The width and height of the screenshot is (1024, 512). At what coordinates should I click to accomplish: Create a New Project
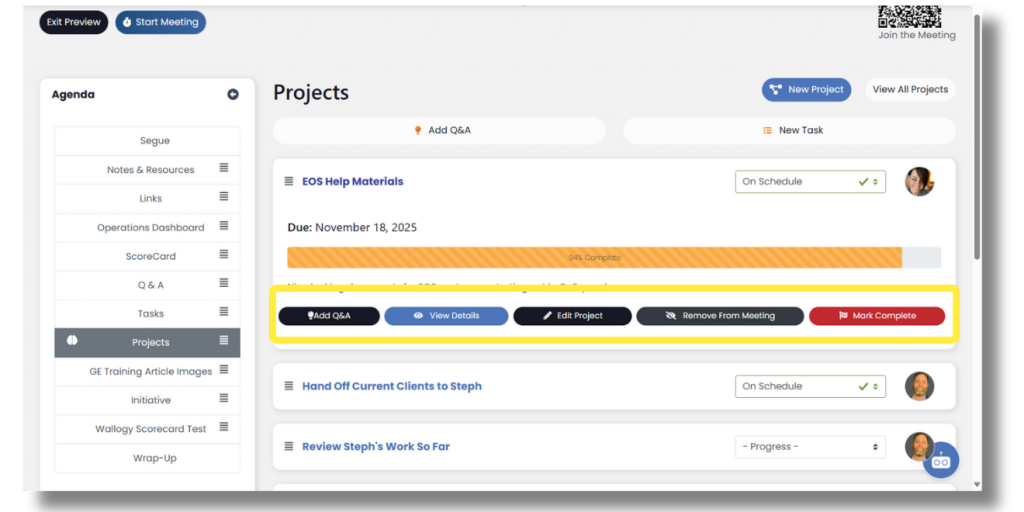(806, 90)
